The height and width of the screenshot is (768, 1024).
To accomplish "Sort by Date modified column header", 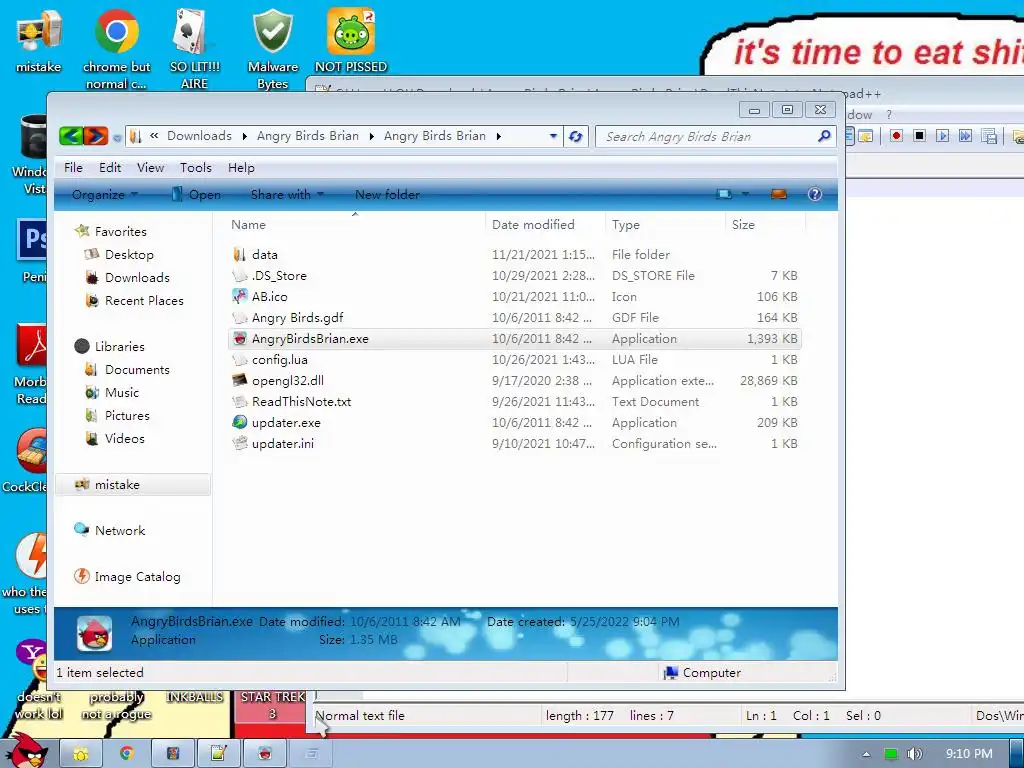I will [x=545, y=225].
